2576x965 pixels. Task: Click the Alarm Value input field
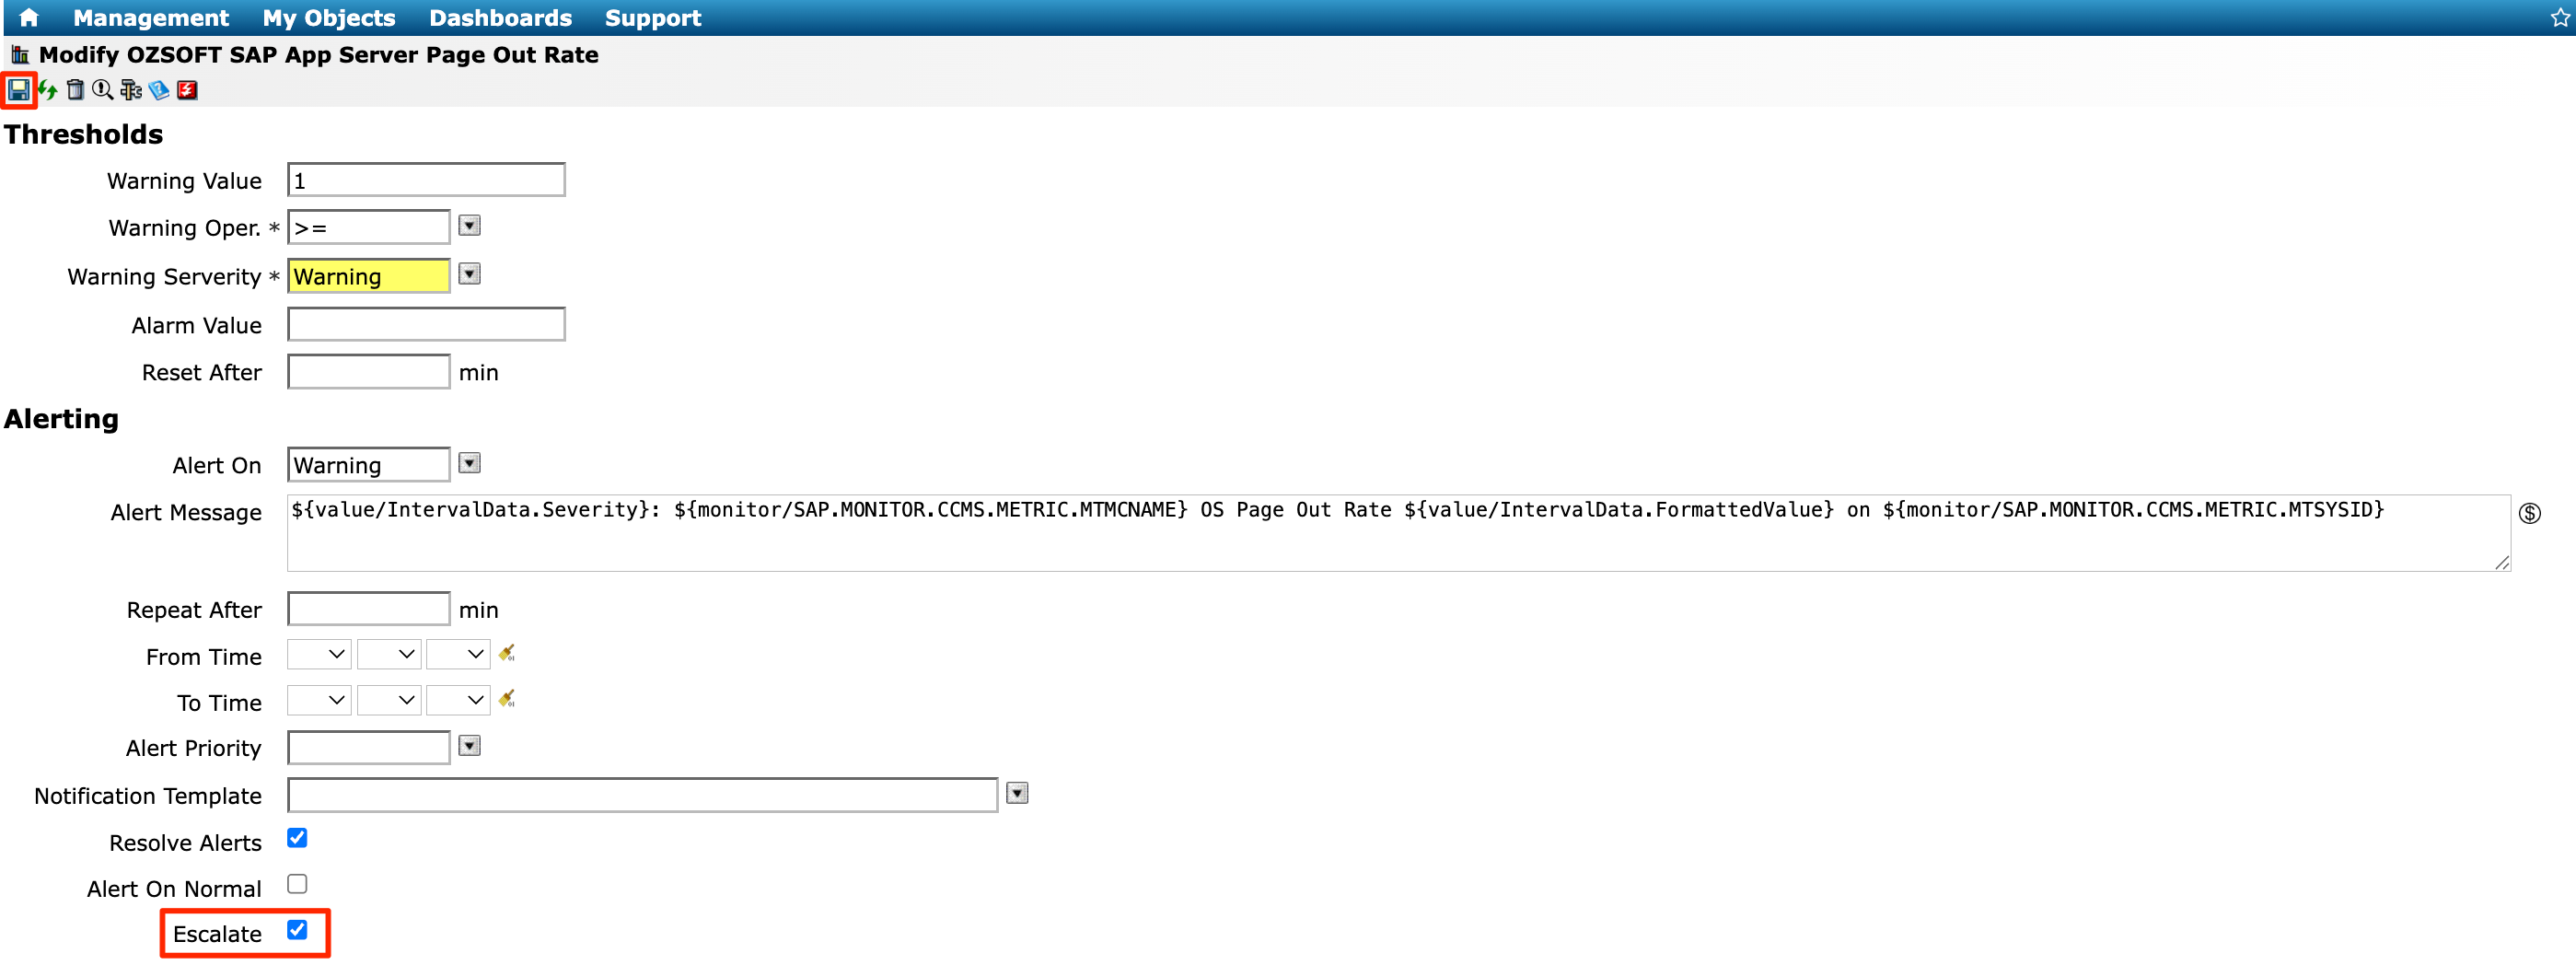(x=426, y=324)
